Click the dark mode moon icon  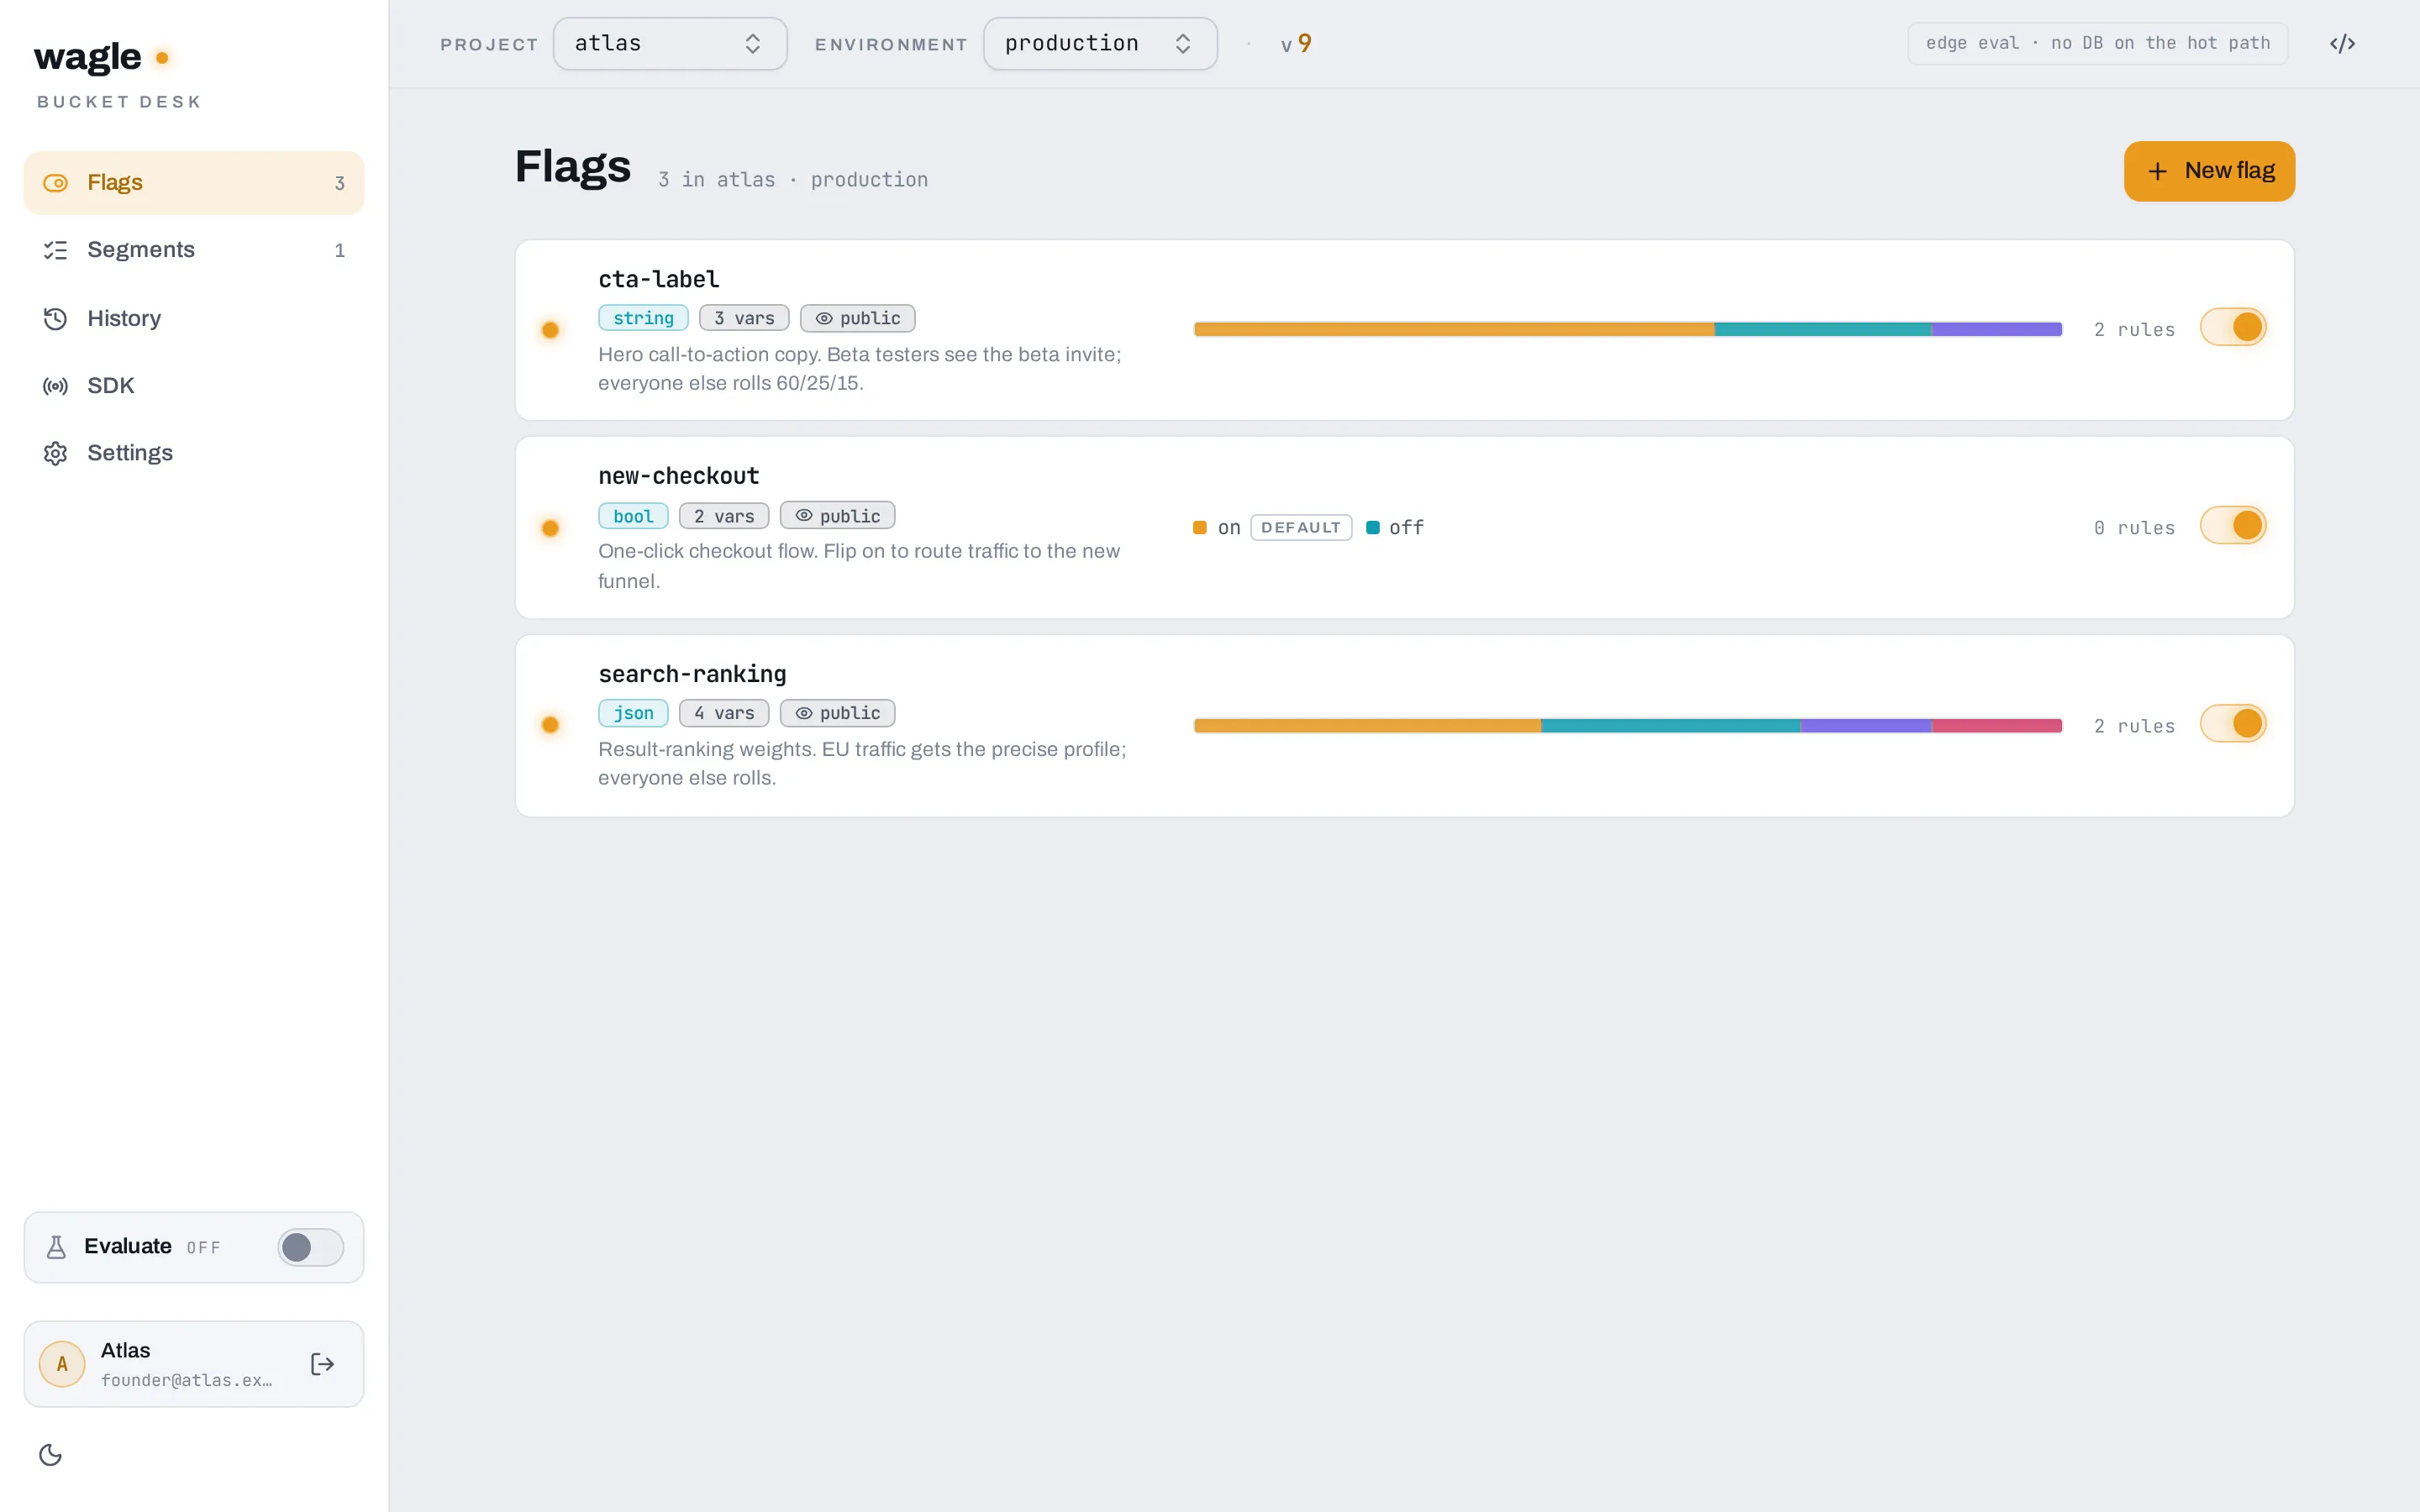51,1454
